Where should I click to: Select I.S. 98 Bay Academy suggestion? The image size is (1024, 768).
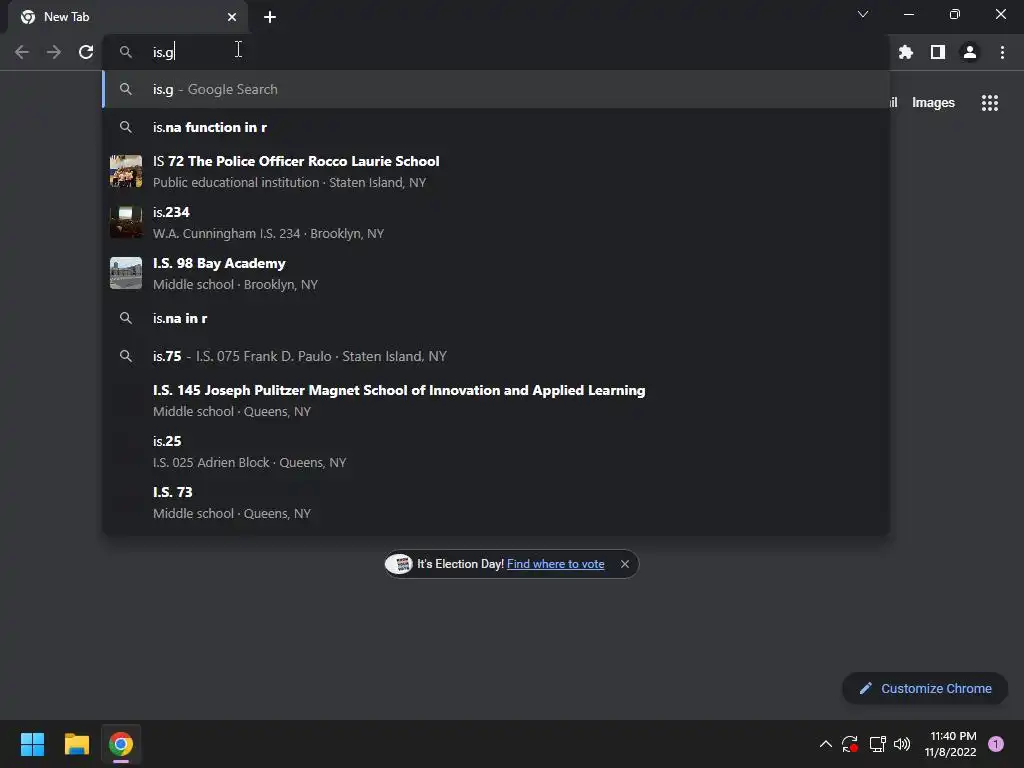point(496,273)
